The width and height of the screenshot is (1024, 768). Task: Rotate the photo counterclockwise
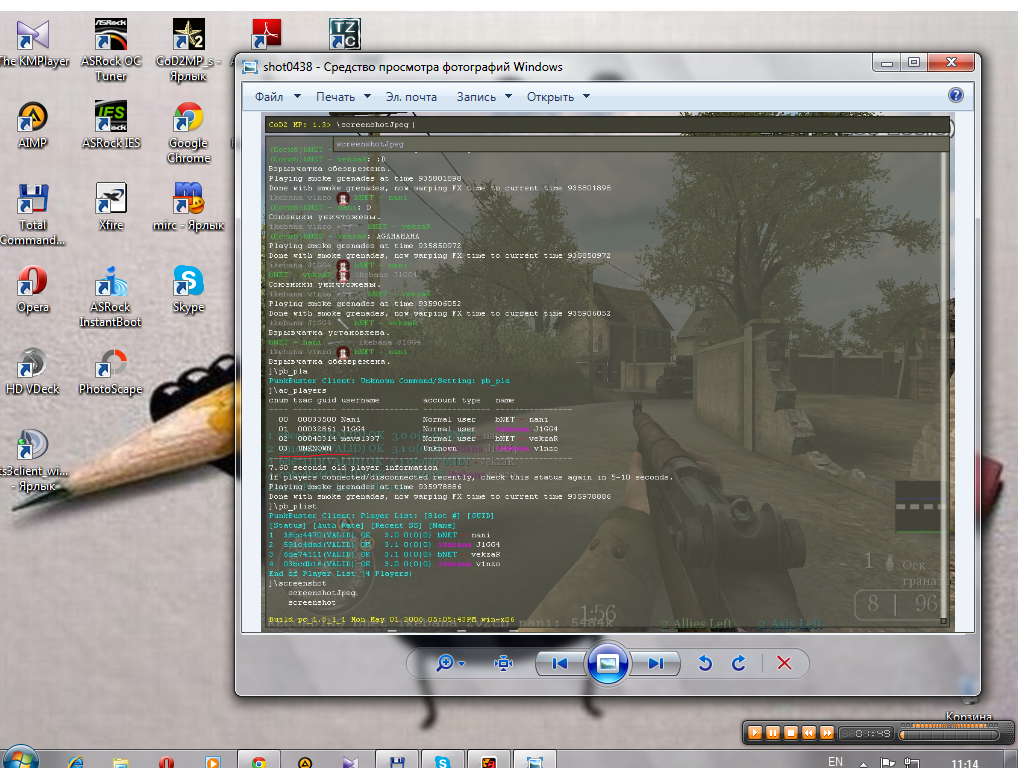tap(705, 664)
